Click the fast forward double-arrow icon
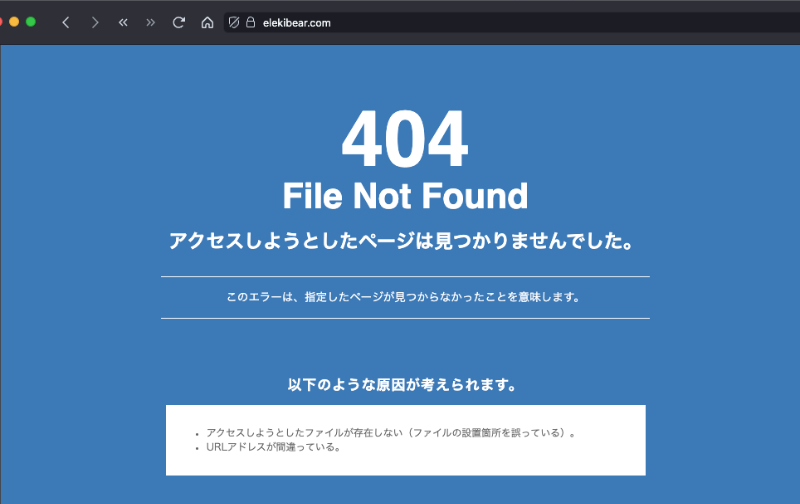This screenshot has width=800, height=504. point(151,22)
